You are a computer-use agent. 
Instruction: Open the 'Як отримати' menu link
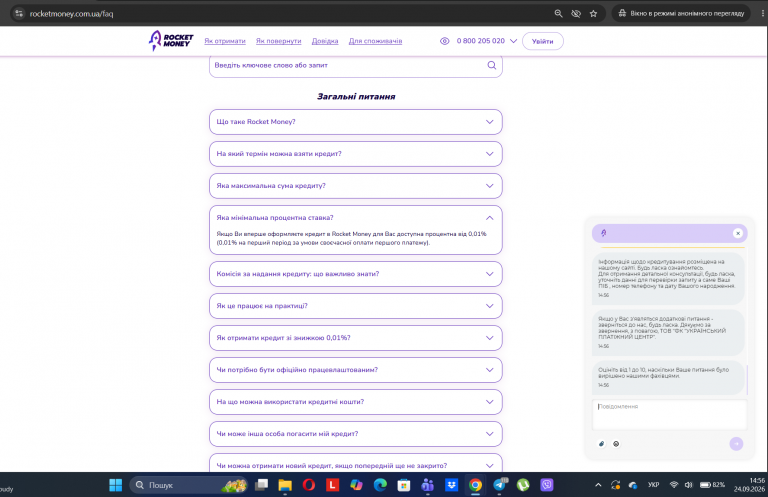click(225, 41)
